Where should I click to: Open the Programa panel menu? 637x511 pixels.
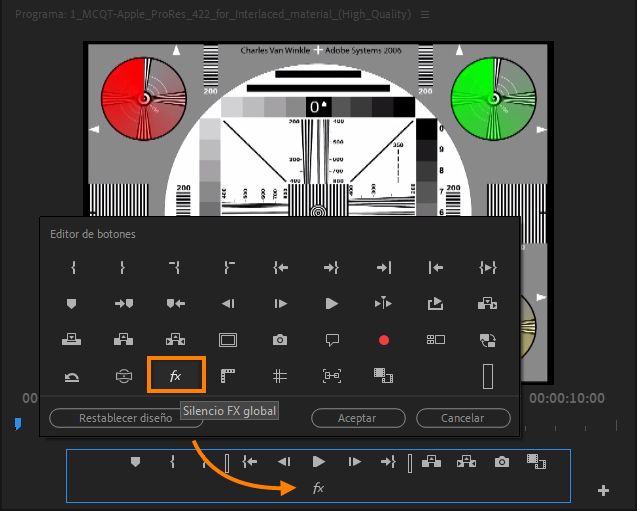[425, 15]
